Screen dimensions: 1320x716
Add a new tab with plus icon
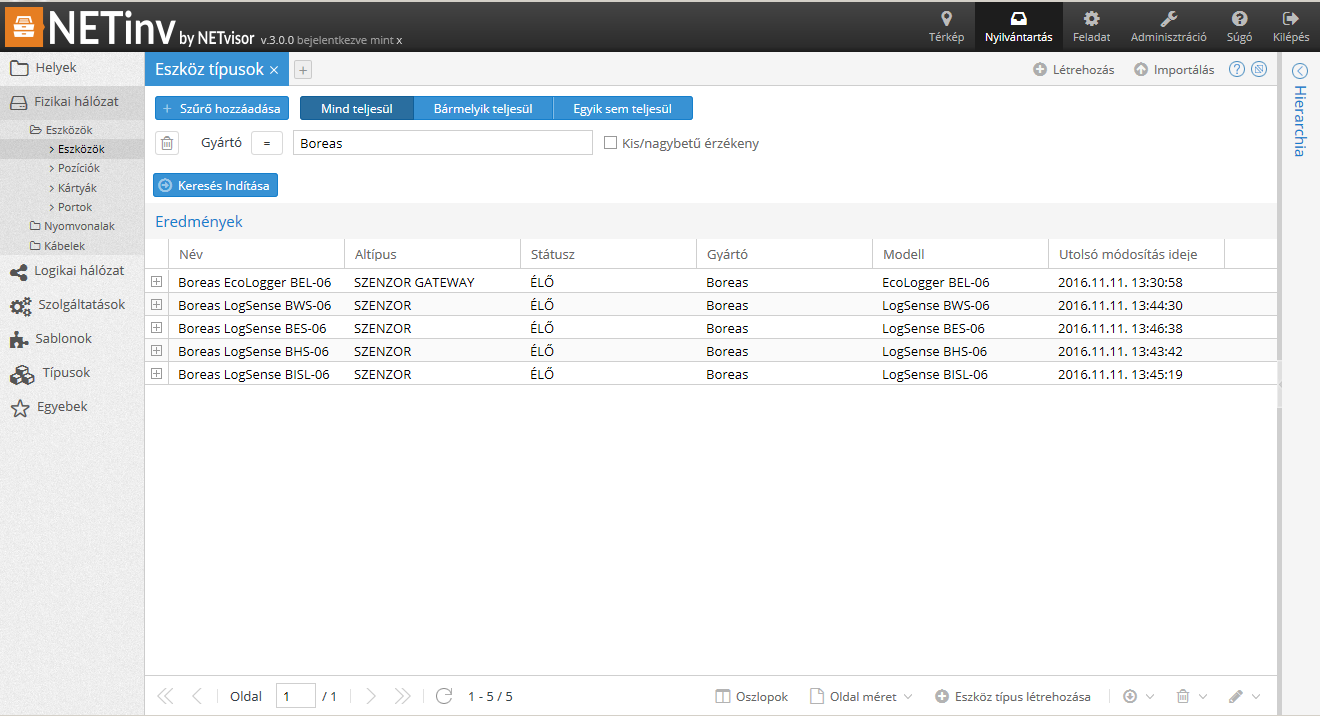pos(303,69)
